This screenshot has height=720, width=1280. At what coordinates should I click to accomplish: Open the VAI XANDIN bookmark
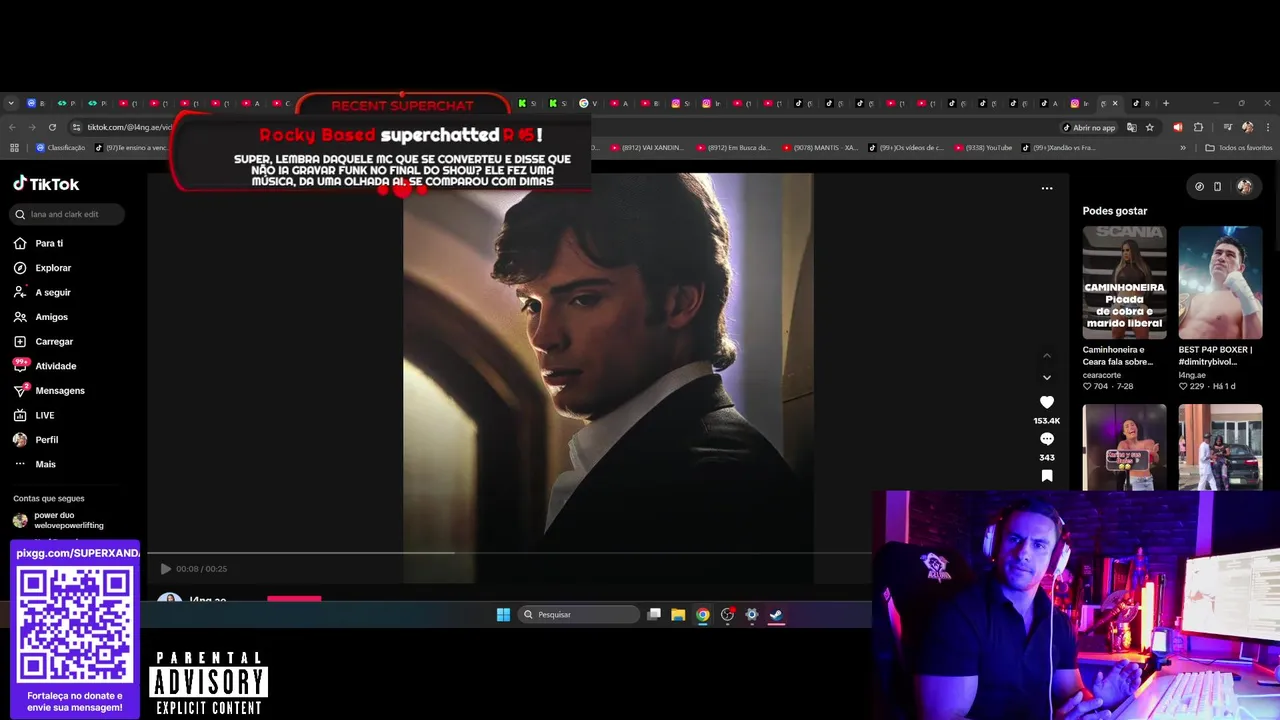(647, 148)
